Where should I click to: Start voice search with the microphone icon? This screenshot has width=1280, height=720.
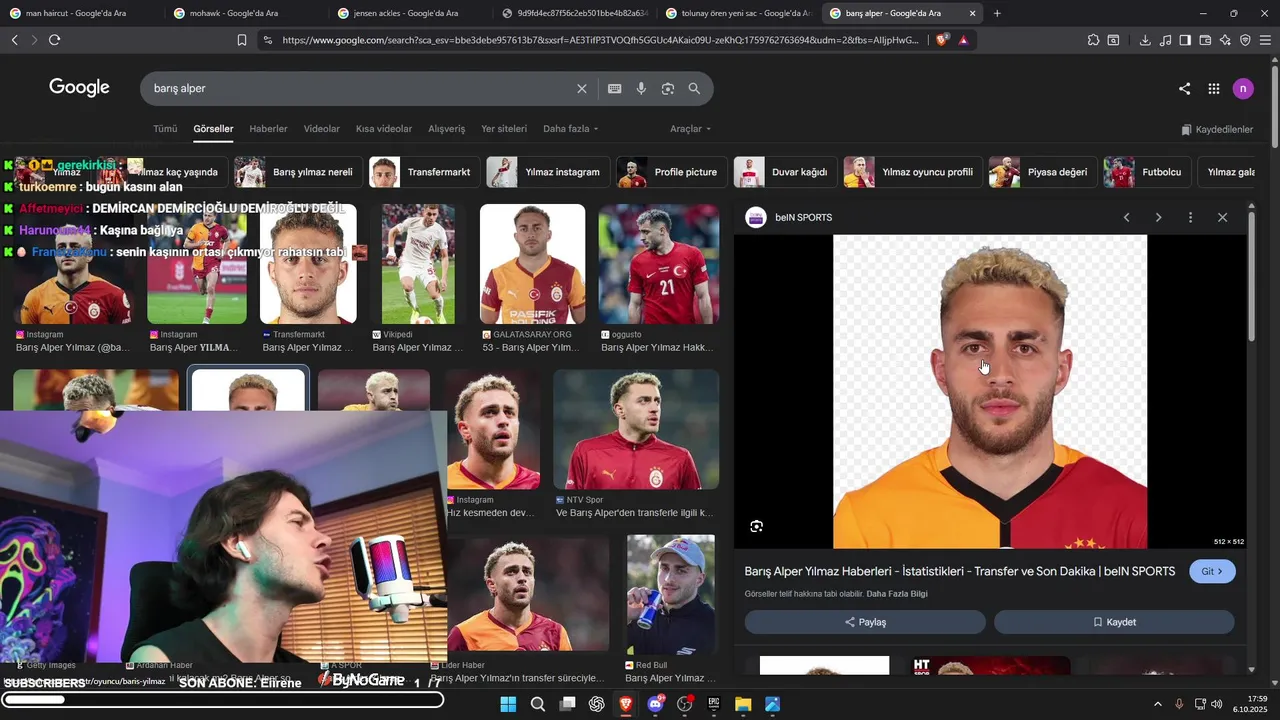pyautogui.click(x=641, y=89)
